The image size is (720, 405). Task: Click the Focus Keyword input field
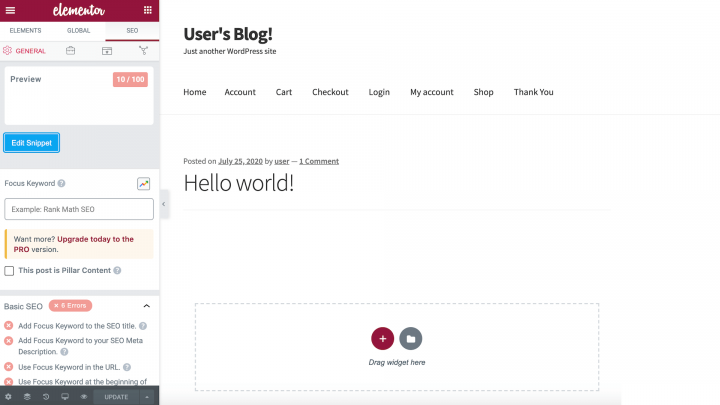79,209
